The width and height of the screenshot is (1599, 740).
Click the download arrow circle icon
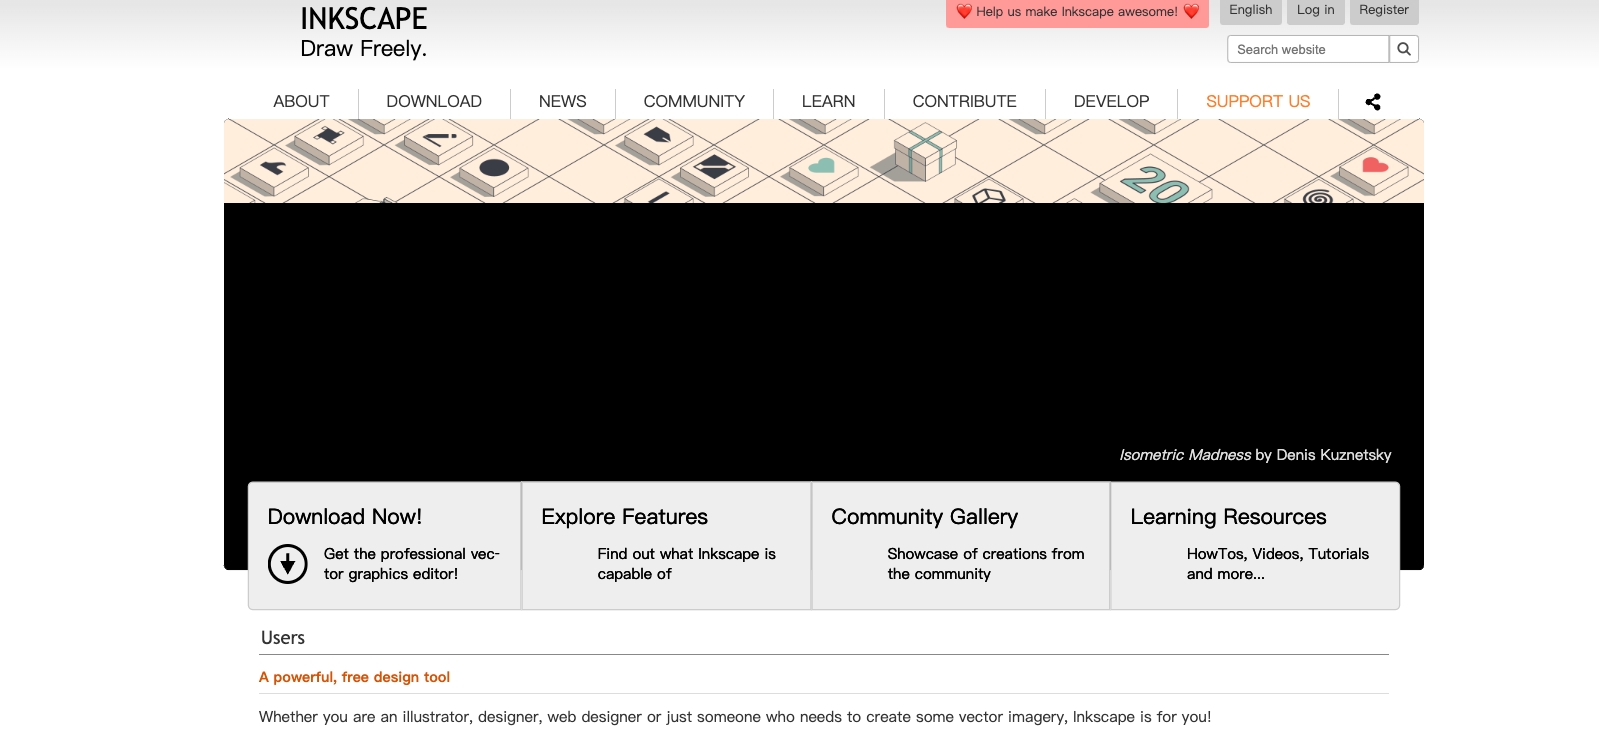[x=288, y=564]
